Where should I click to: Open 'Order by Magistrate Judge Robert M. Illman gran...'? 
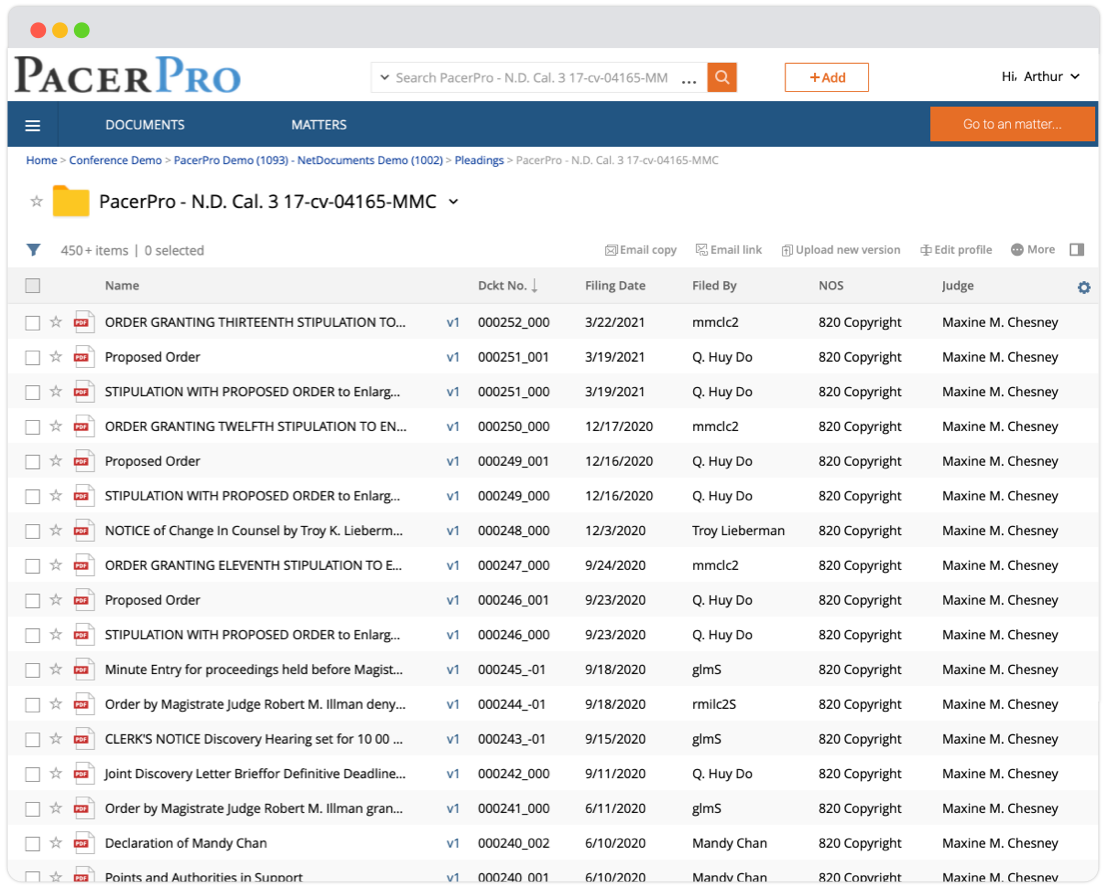[x=254, y=809]
